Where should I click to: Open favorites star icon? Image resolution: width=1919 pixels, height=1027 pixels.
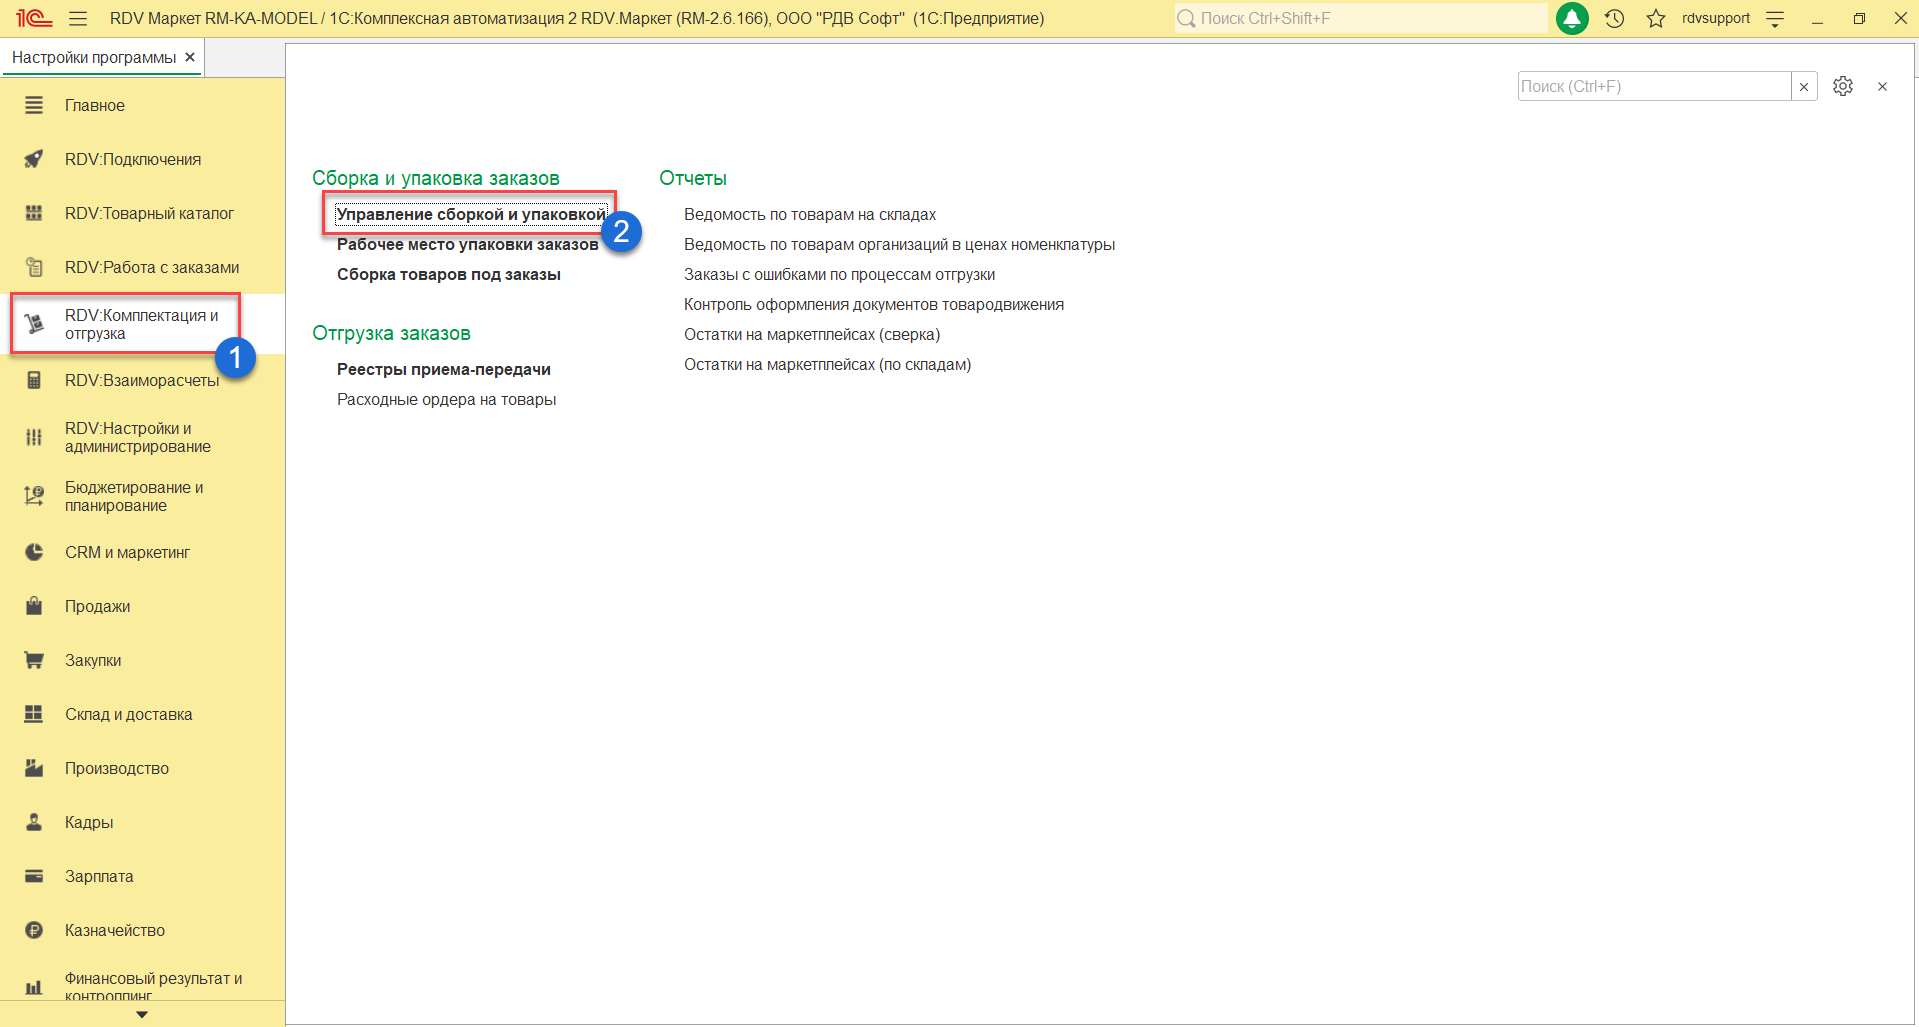(1656, 18)
